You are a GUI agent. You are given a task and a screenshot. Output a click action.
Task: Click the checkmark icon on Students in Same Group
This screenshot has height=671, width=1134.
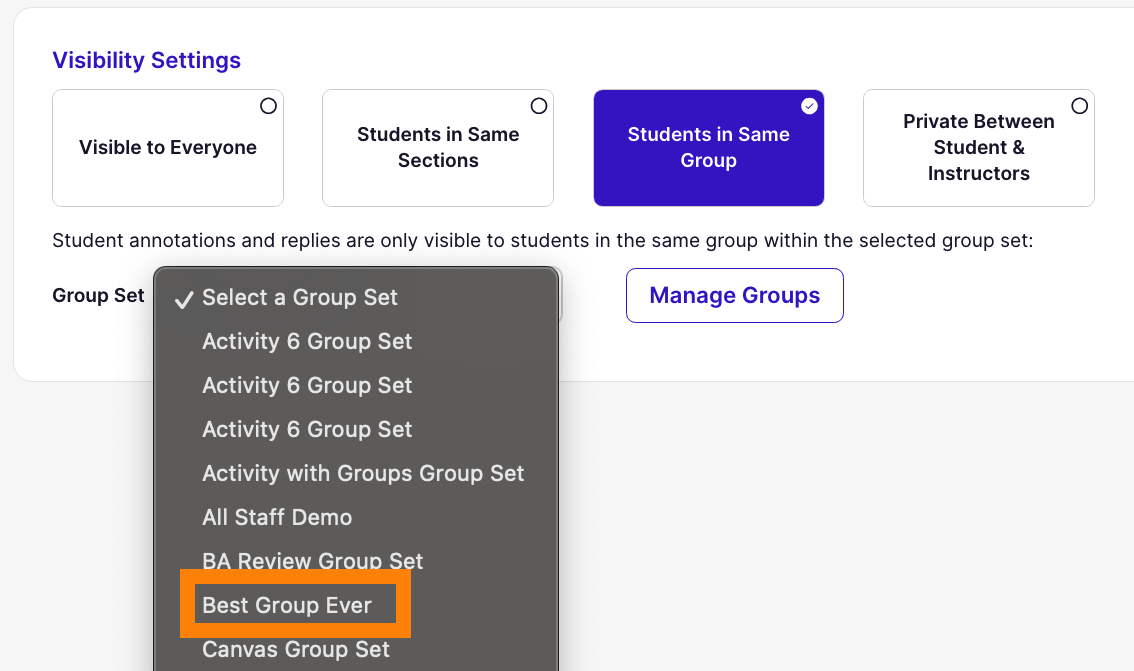coord(809,105)
